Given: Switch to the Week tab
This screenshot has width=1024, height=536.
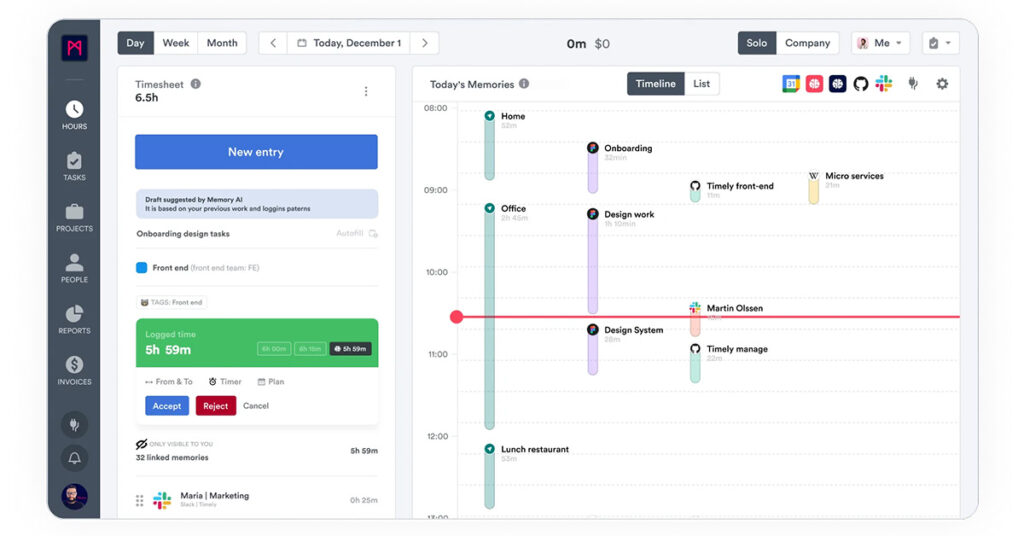Looking at the screenshot, I should [176, 43].
